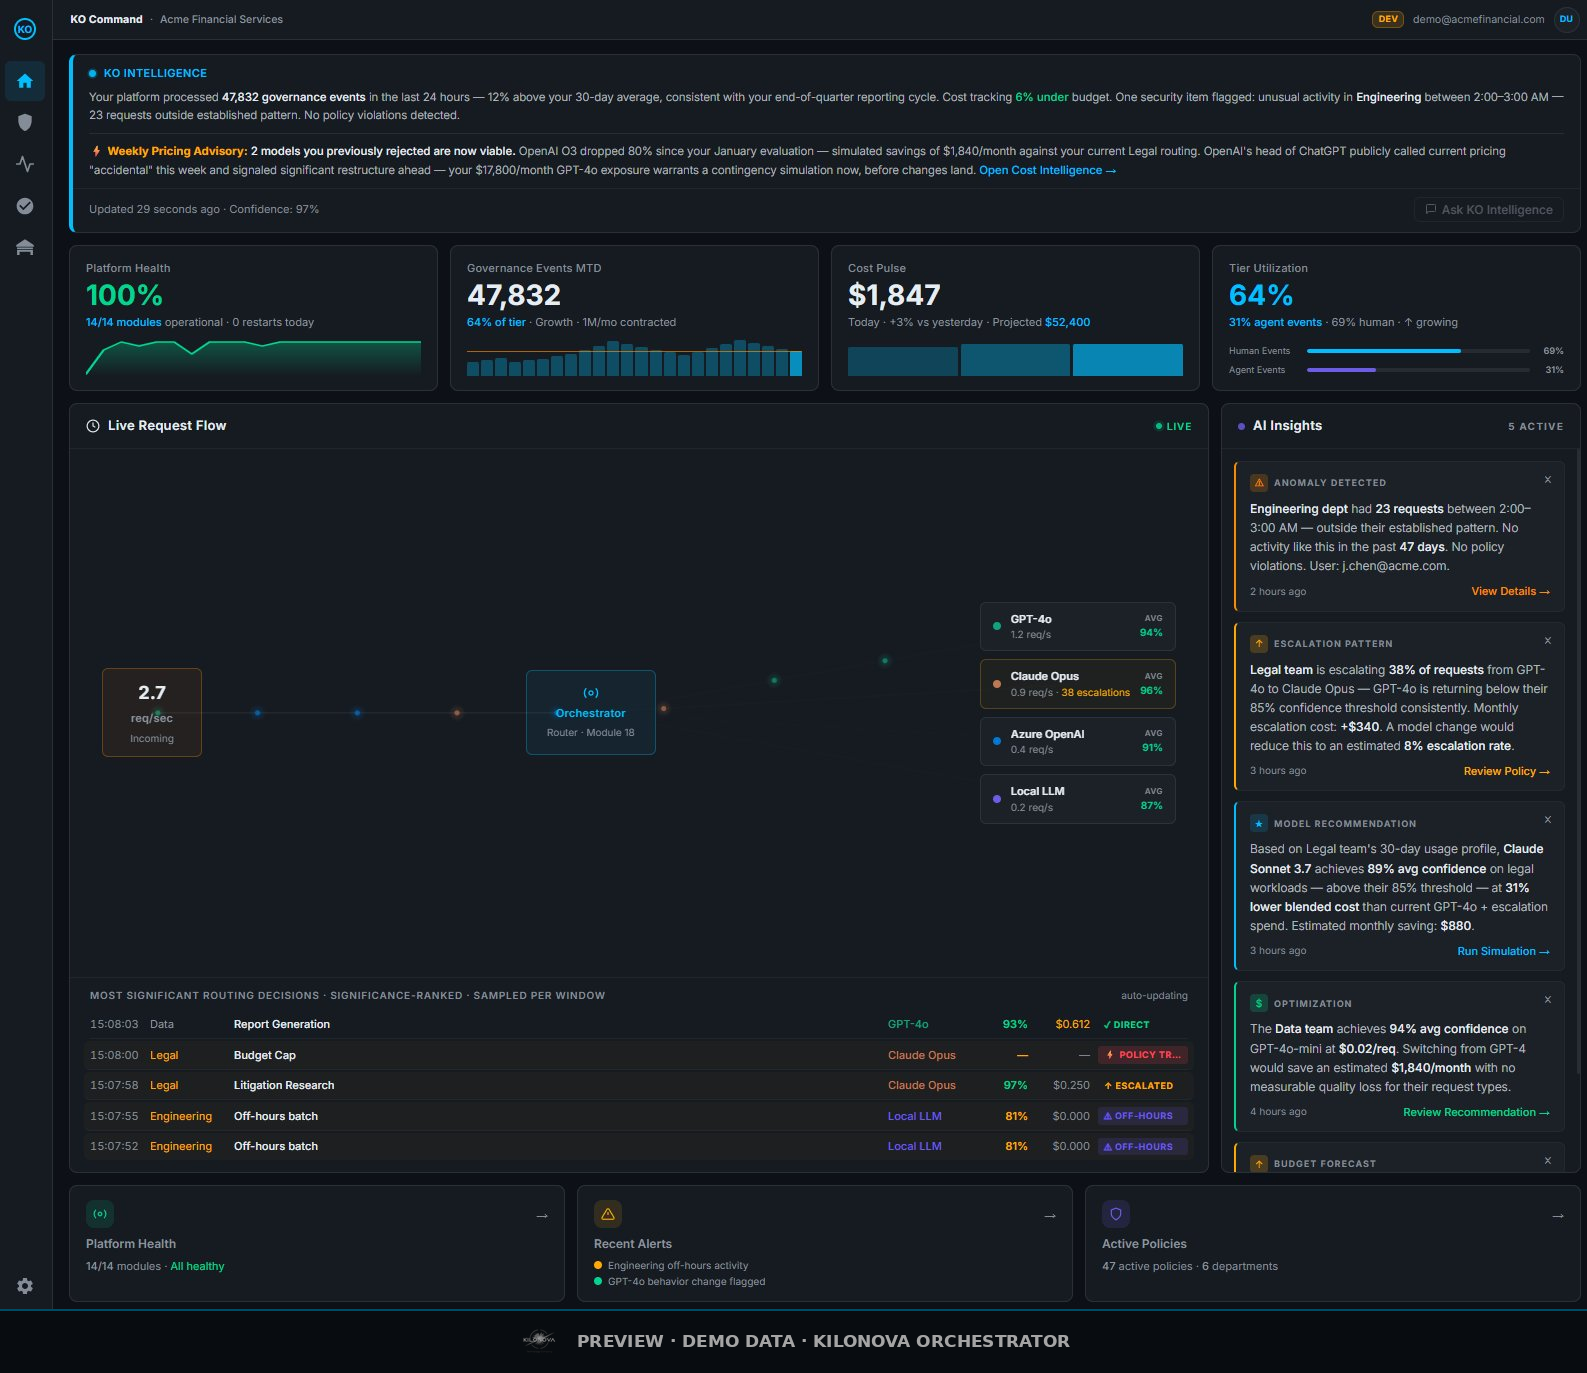The width and height of the screenshot is (1587, 1373).
Task: Select the Claude Opus model node
Action: [x=1077, y=684]
